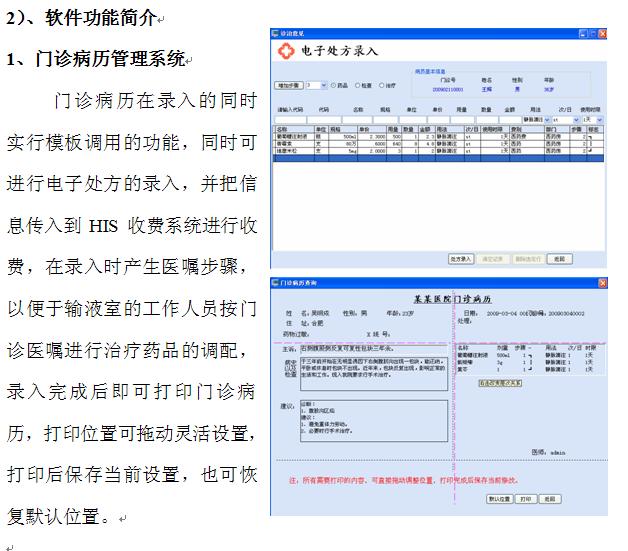Screen dimensions: 628x551
Task: Close the 诊治意见 prescription window
Action: pyautogui.click(x=602, y=32)
